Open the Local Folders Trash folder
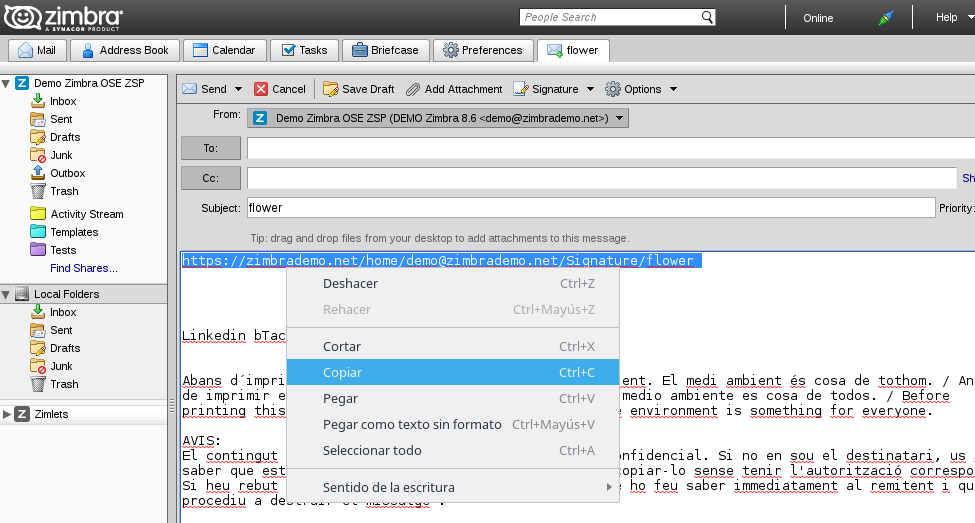This screenshot has height=523, width=975. tap(54, 384)
